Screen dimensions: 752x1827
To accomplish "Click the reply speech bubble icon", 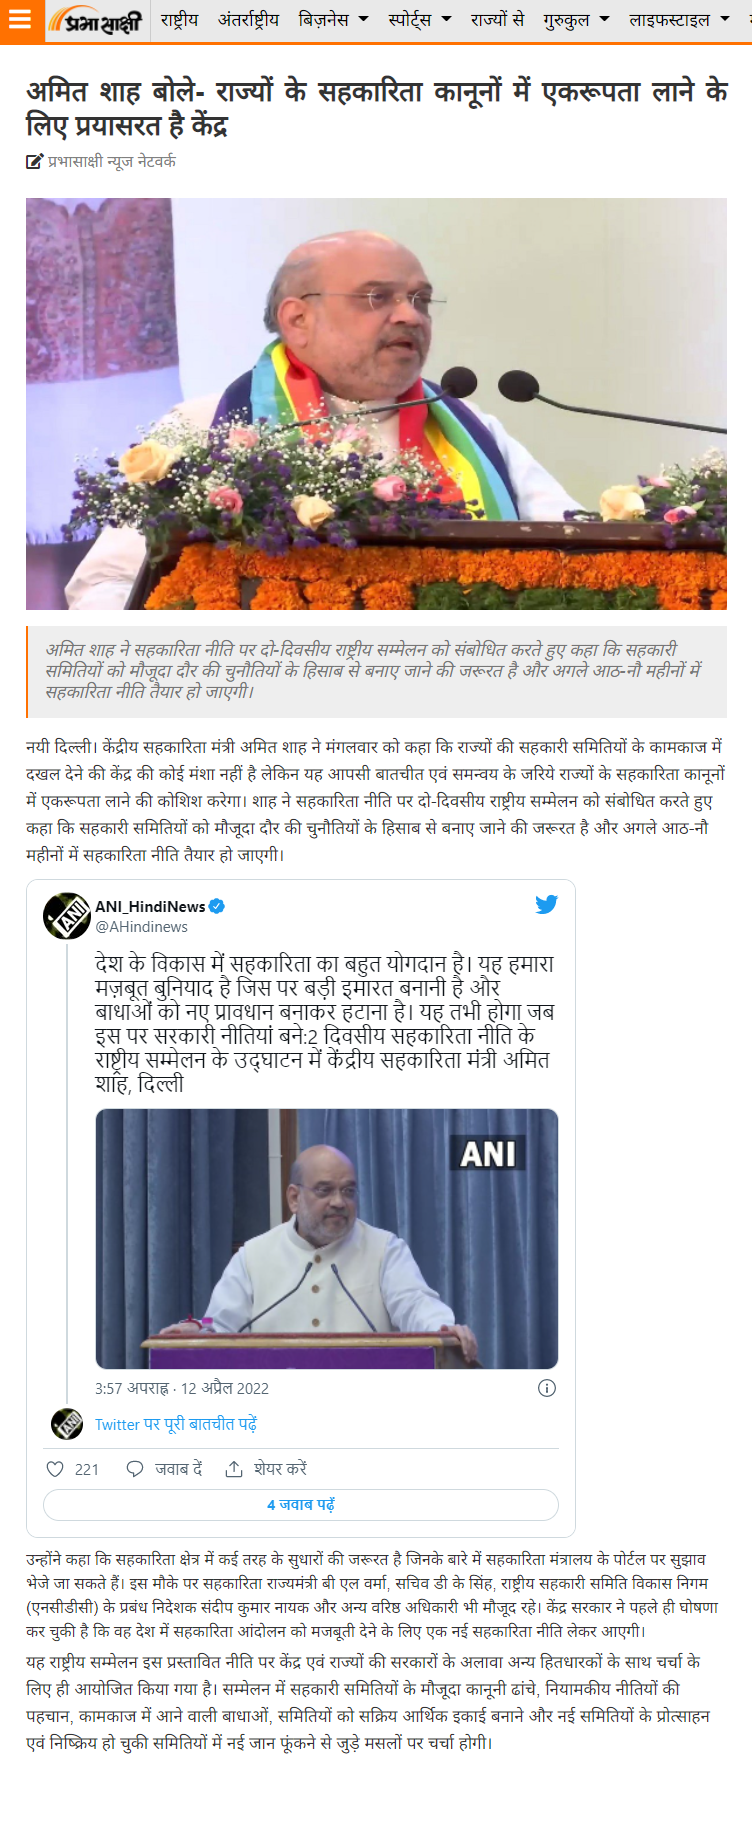I will point(135,1469).
